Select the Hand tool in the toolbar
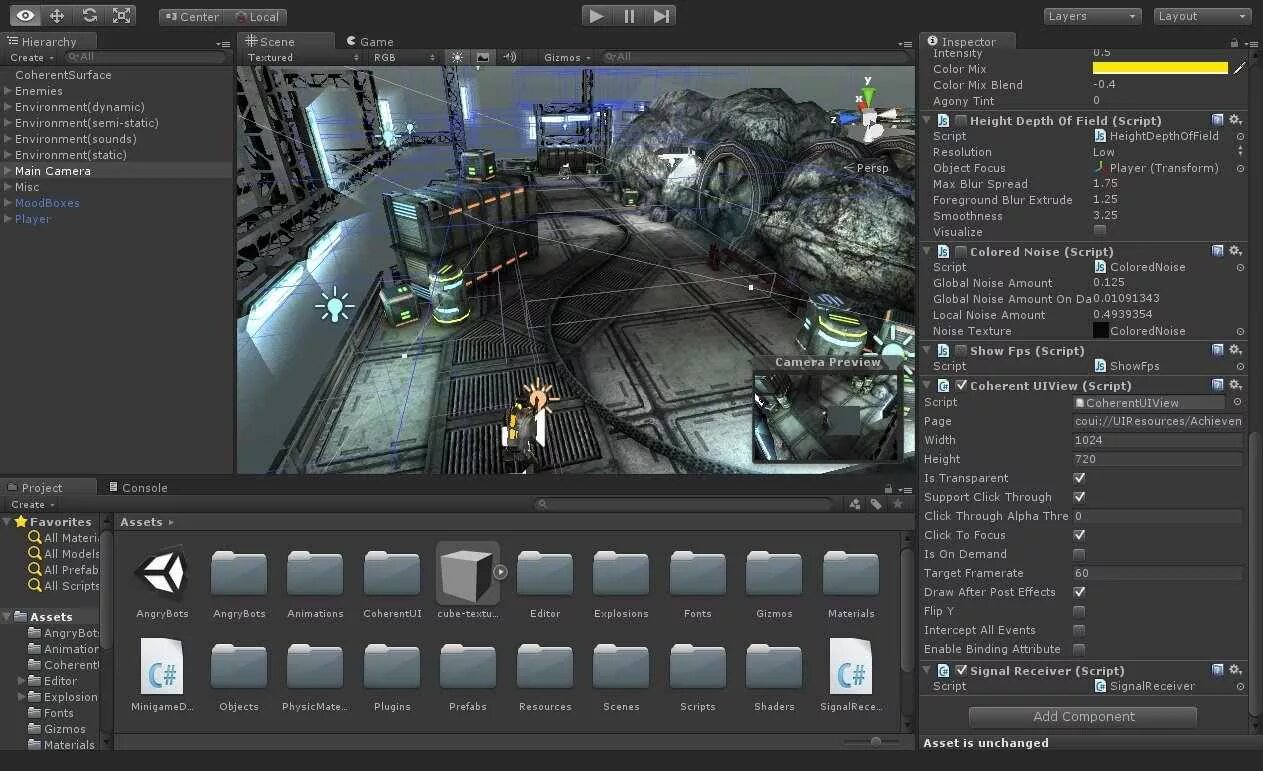Image resolution: width=1263 pixels, height=771 pixels. click(23, 15)
